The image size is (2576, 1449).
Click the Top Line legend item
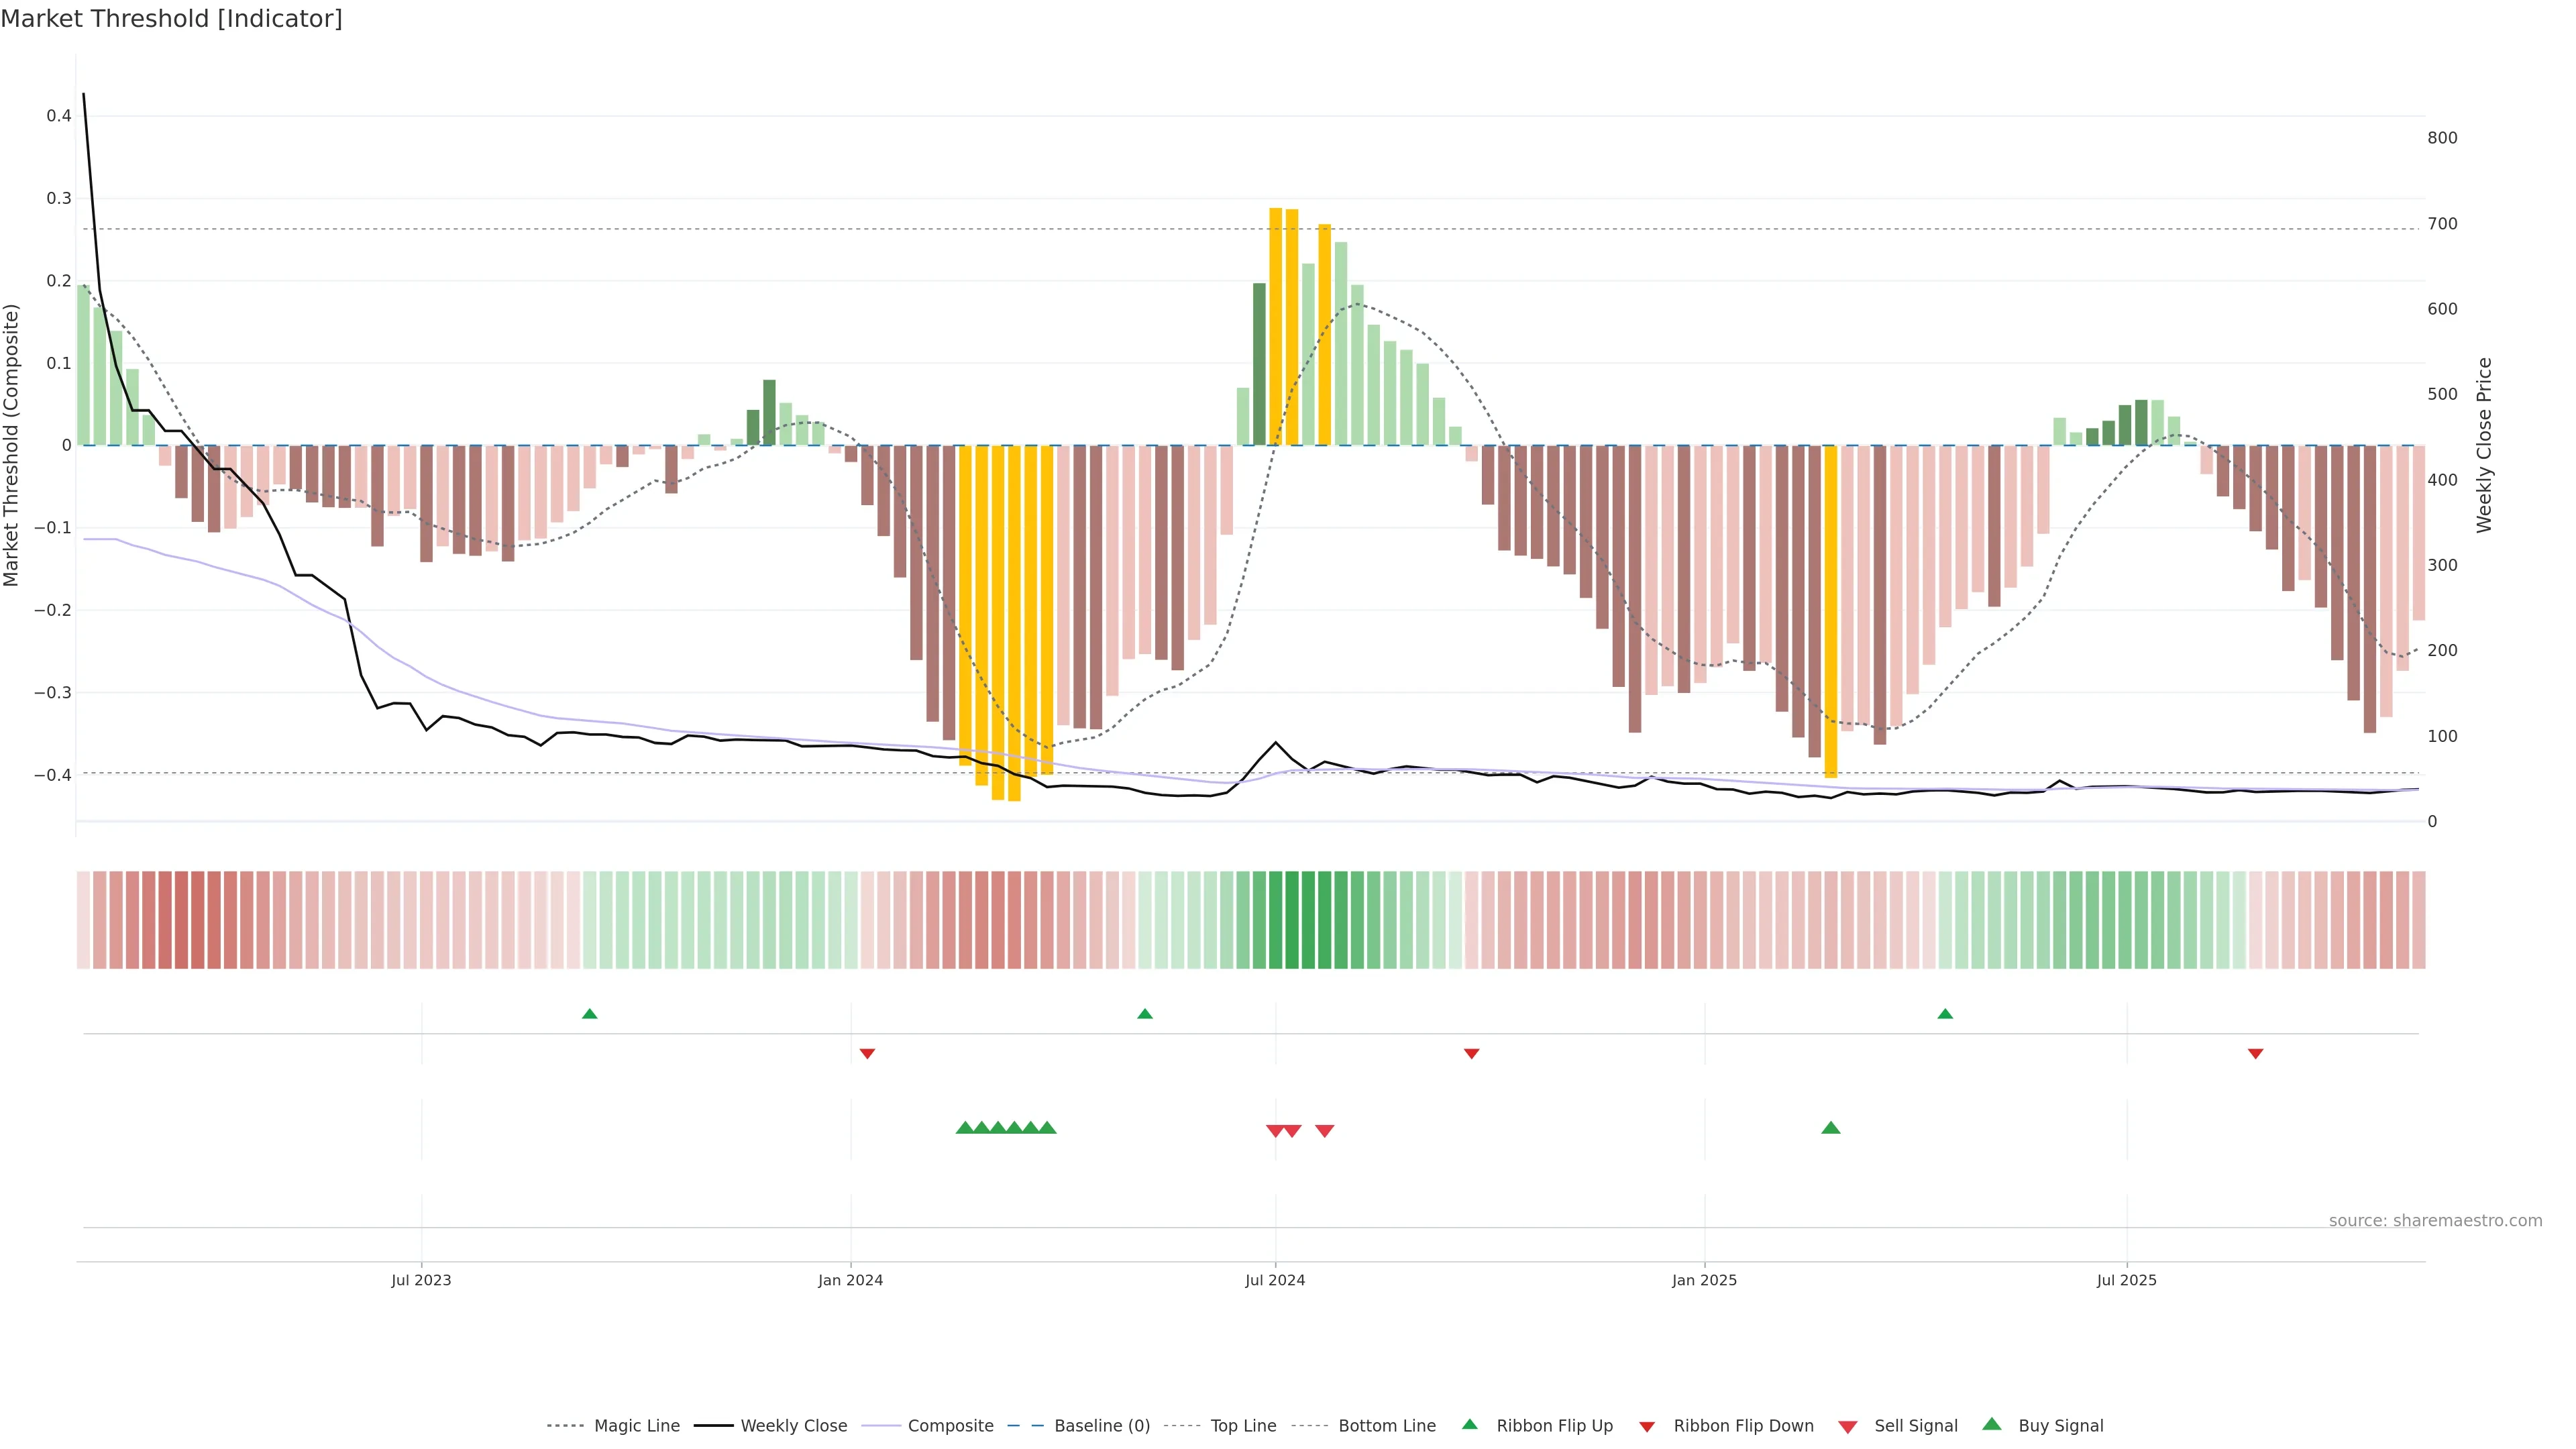[x=1243, y=1425]
